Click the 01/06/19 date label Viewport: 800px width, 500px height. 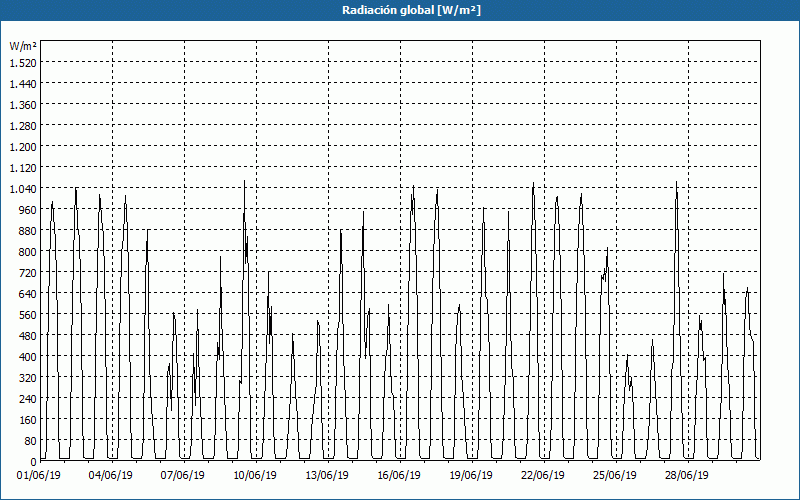[39, 476]
